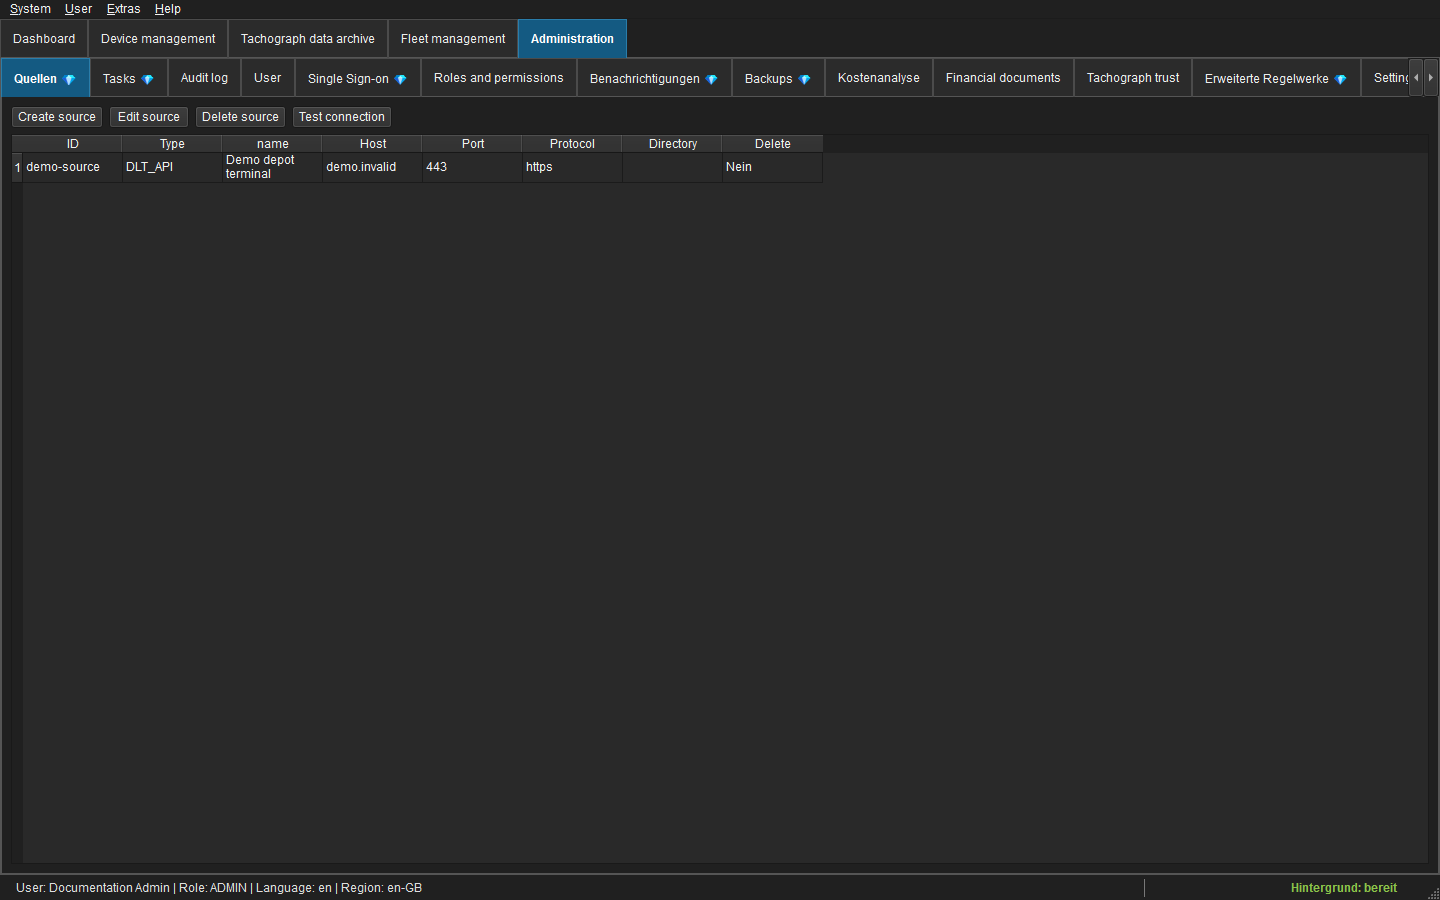Click the diamond icon beside Benachrichtigungen

click(712, 79)
